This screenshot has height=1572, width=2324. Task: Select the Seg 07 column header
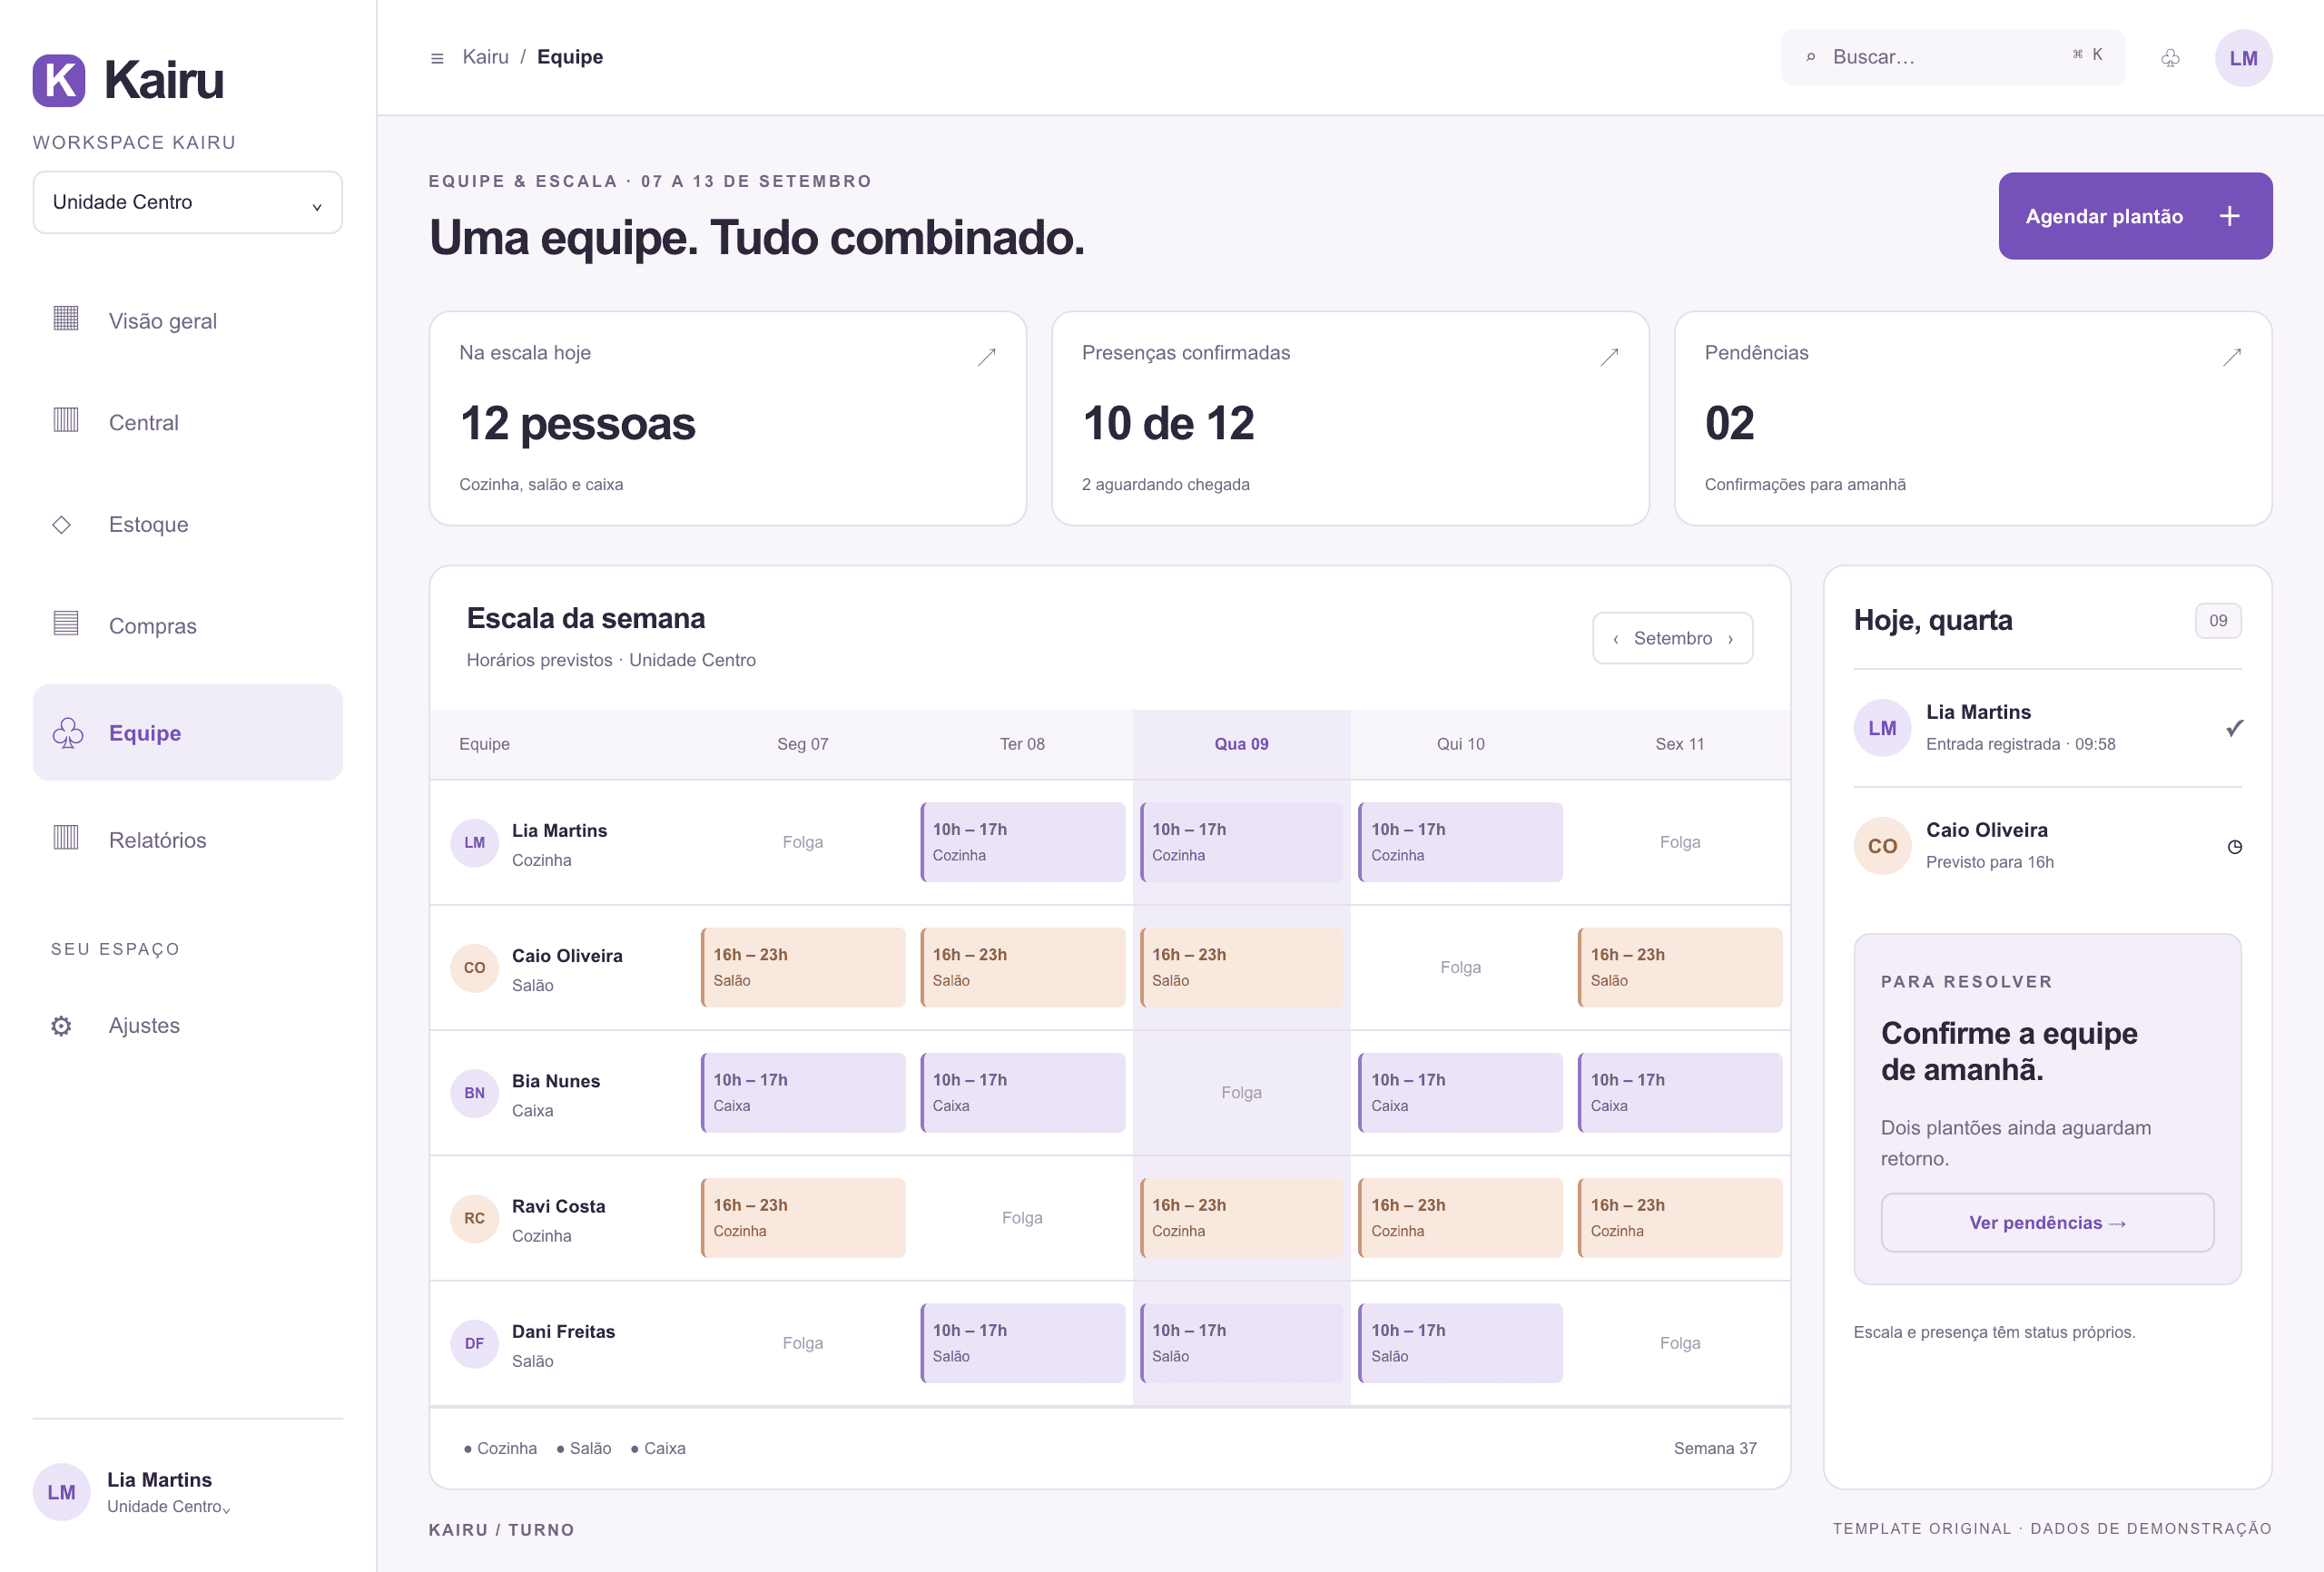803,744
